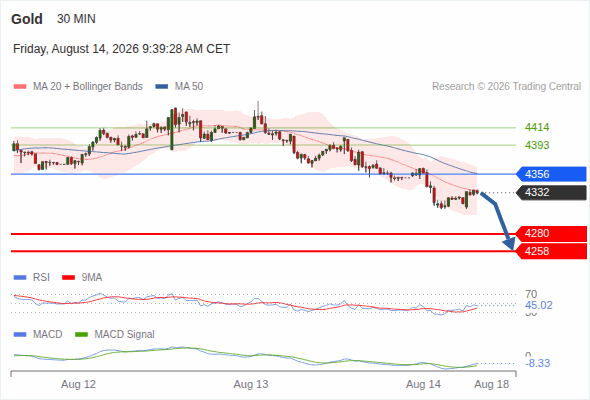This screenshot has width=590, height=400.
Task: Select the 4258 red support tag
Action: pos(551,251)
